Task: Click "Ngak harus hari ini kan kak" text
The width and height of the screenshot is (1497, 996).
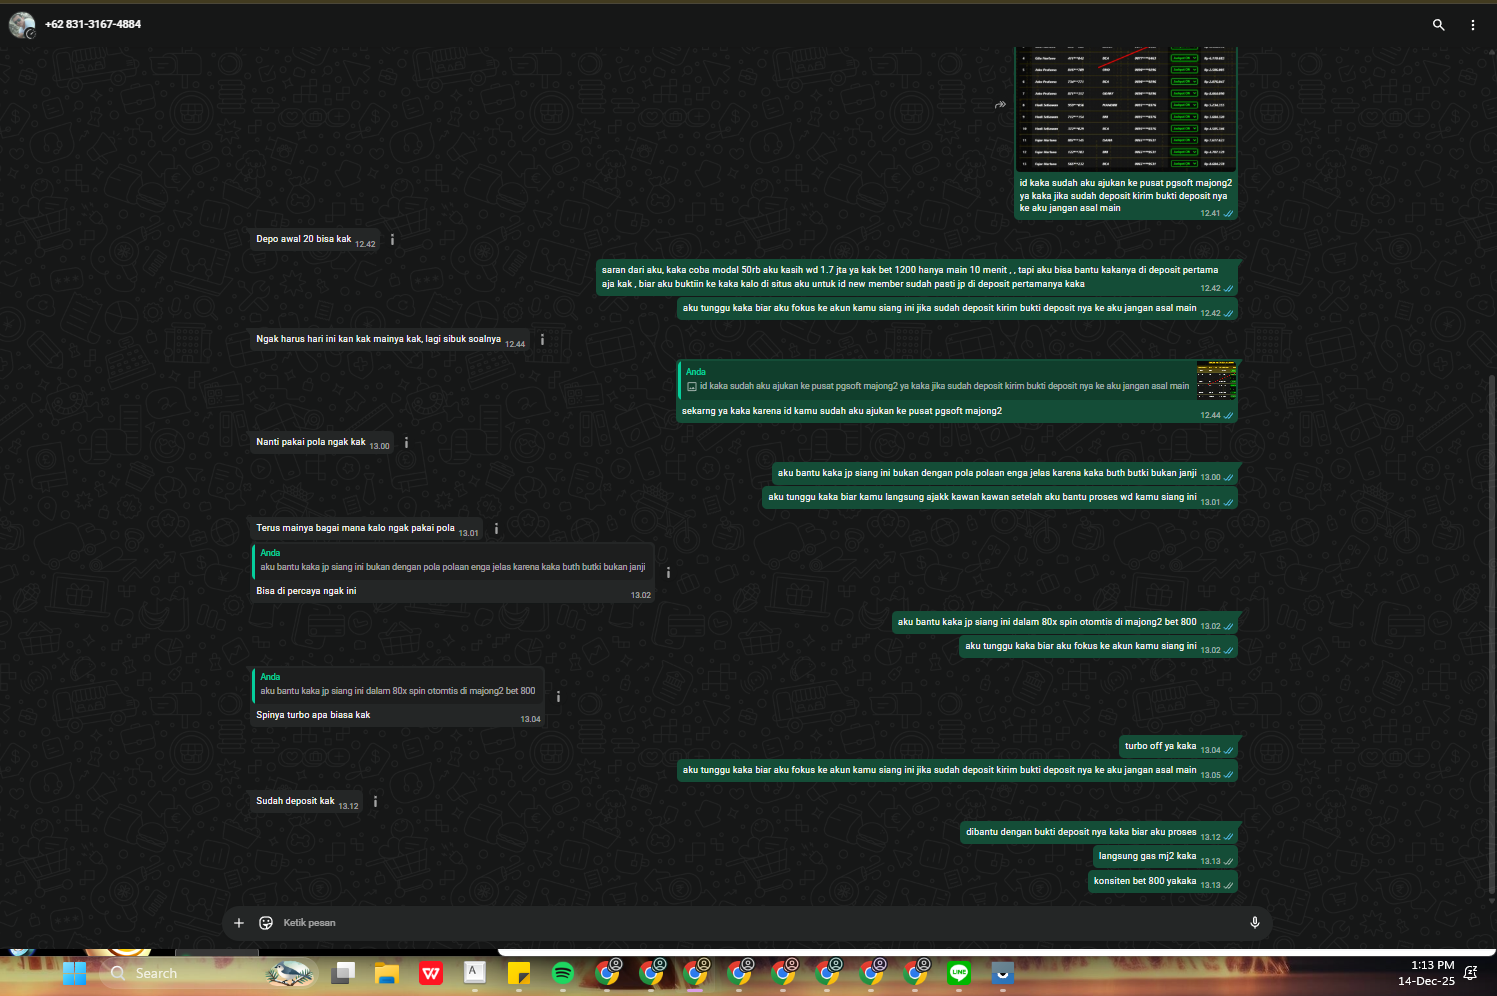Action: (x=378, y=340)
